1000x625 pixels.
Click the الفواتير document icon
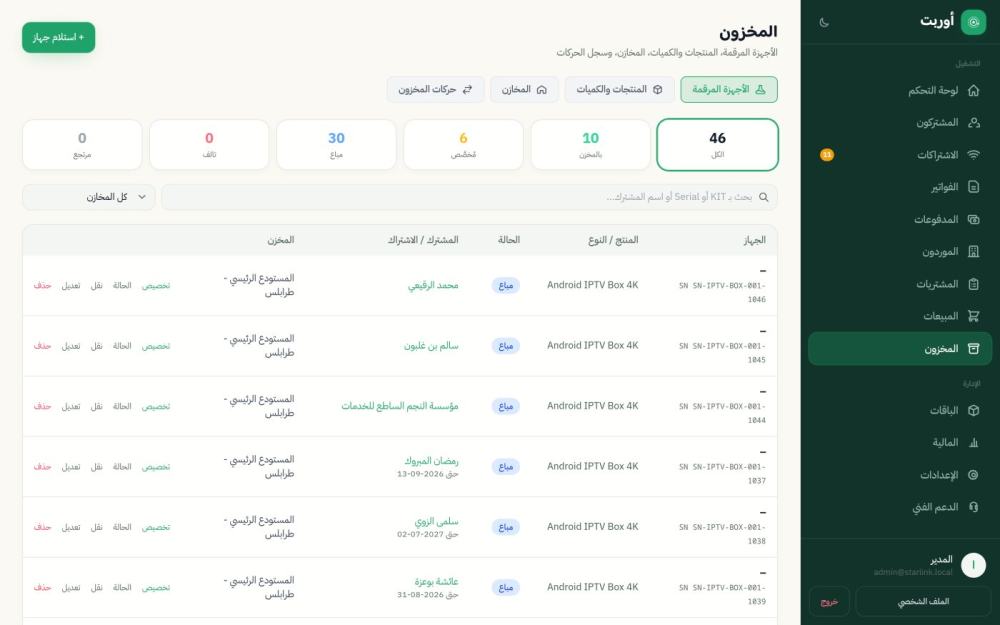pos(973,187)
